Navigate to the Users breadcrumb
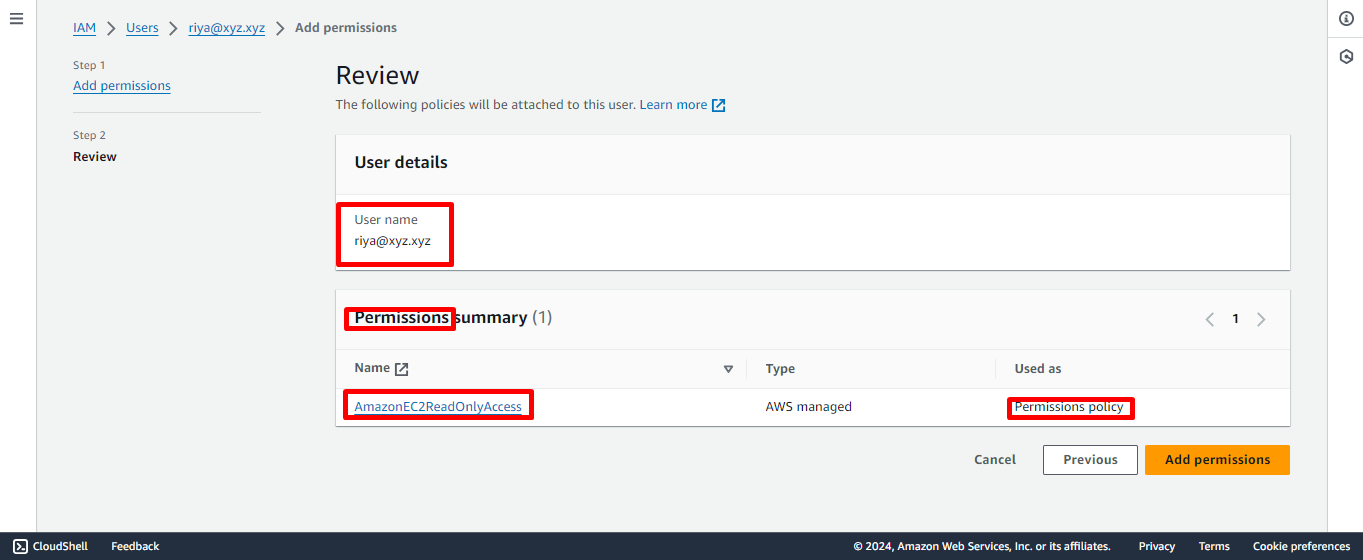This screenshot has height=560, width=1363. [x=142, y=28]
